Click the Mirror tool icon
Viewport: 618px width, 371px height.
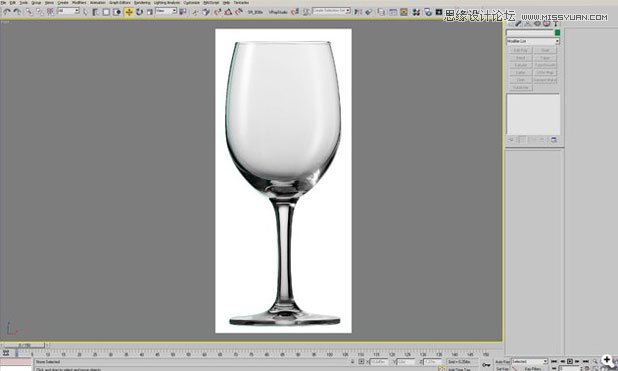tap(358, 12)
